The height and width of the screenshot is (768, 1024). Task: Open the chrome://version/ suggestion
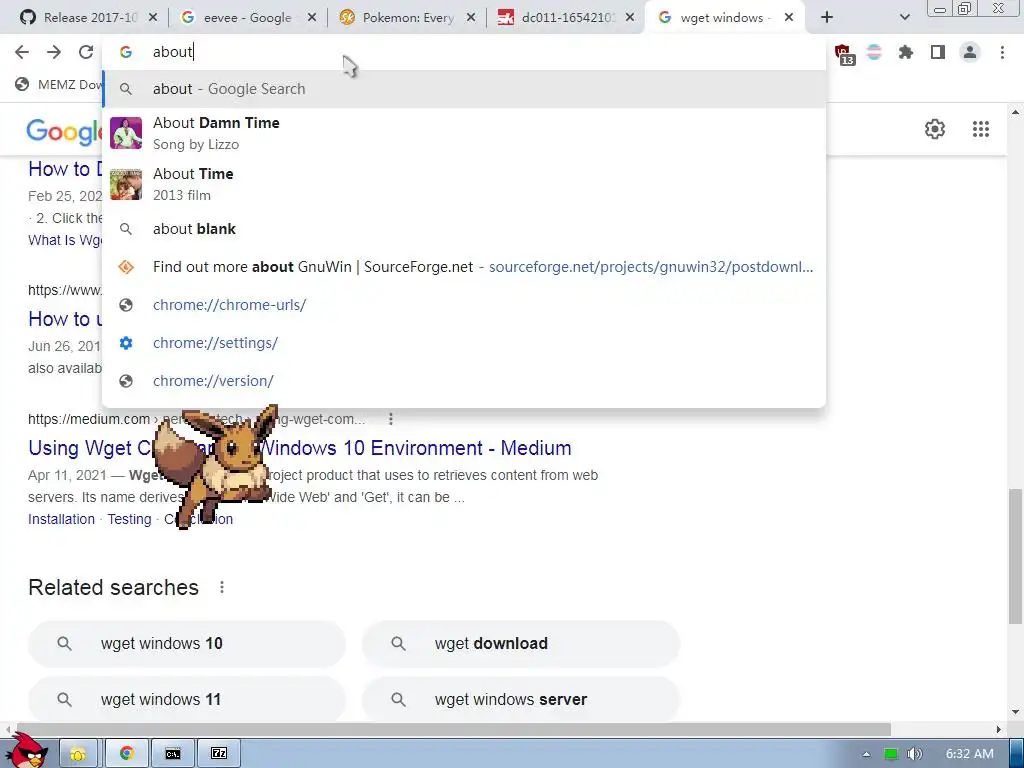tap(464, 381)
